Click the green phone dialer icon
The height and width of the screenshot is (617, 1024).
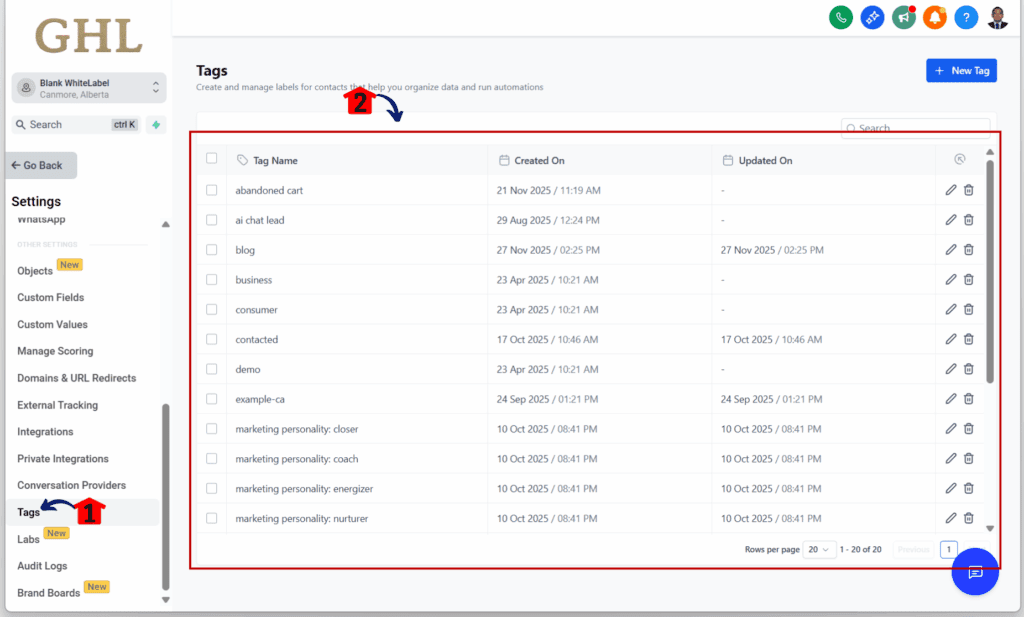tap(841, 17)
